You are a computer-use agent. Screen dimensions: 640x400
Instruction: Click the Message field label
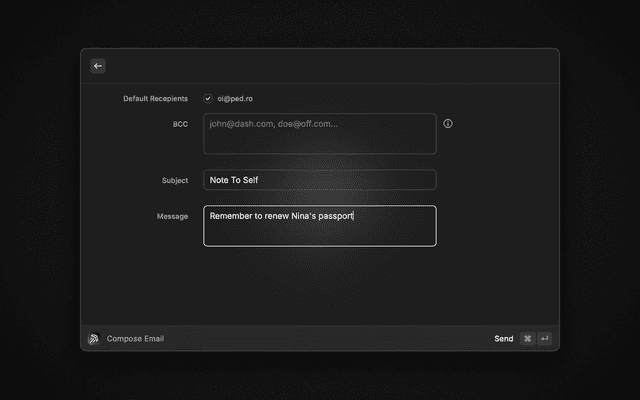tap(172, 216)
